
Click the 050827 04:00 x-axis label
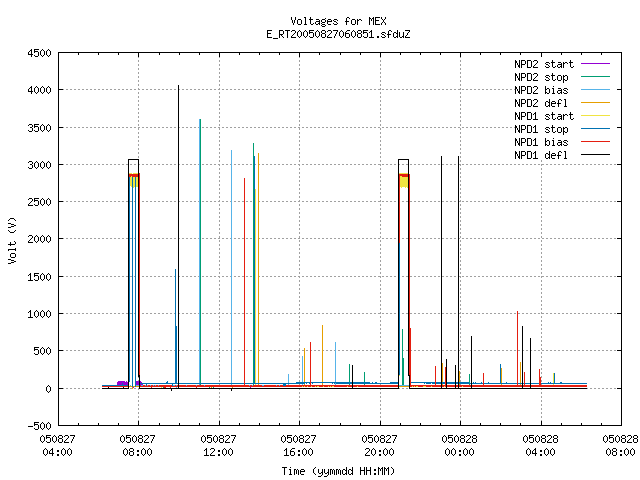pyautogui.click(x=57, y=445)
